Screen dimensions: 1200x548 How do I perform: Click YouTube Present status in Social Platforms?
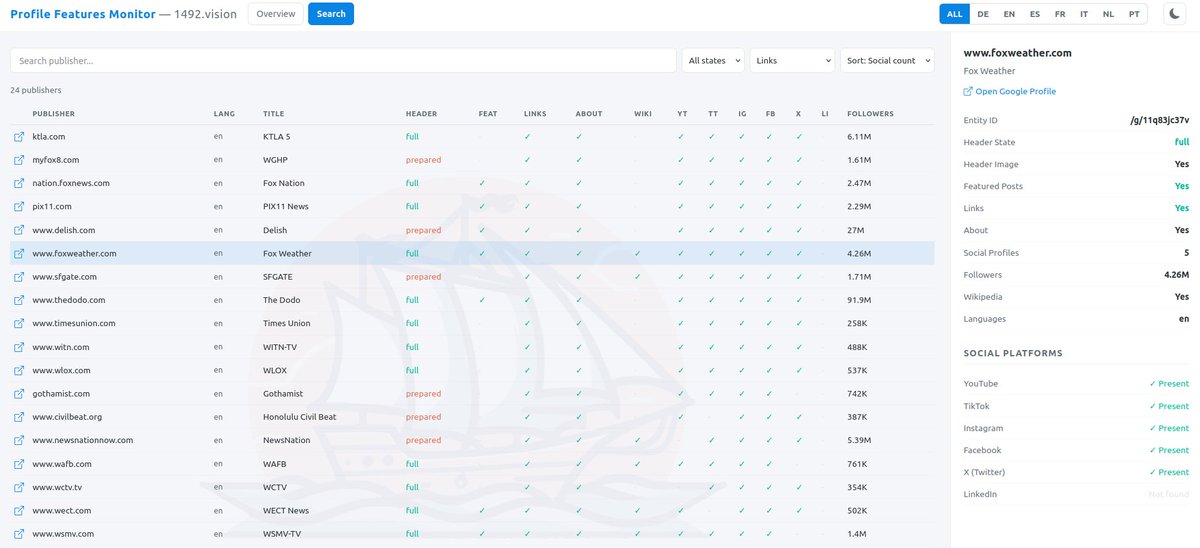[1169, 384]
